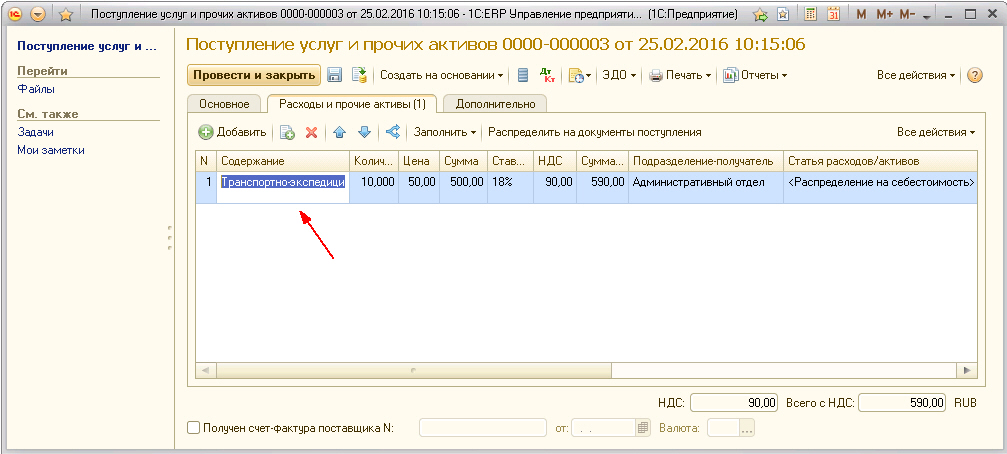Open the title bar small dropdown arrow after M-
This screenshot has width=1007, height=454.
926,17
